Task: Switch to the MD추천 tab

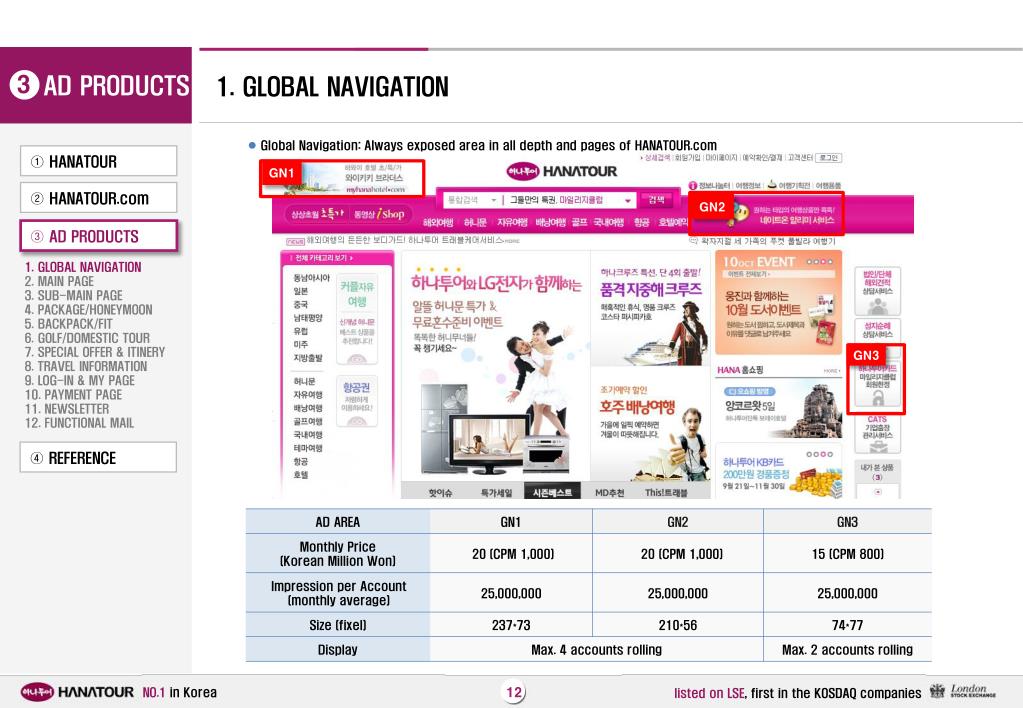Action: click(x=609, y=492)
